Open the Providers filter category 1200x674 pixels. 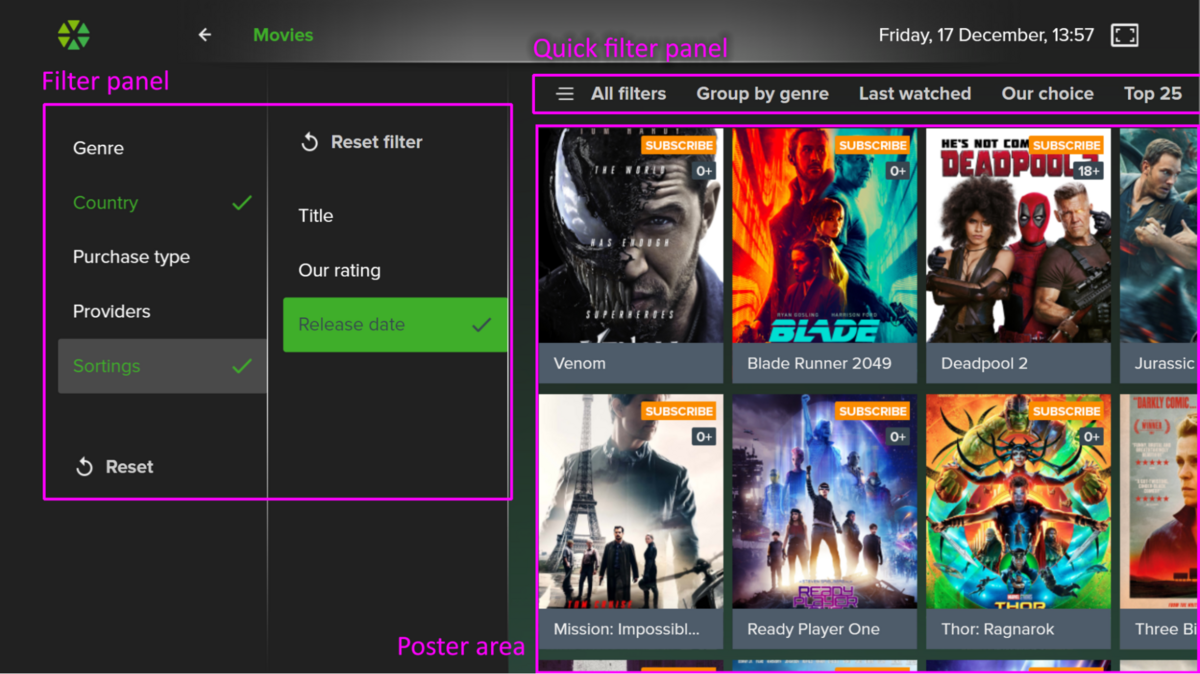click(162, 312)
